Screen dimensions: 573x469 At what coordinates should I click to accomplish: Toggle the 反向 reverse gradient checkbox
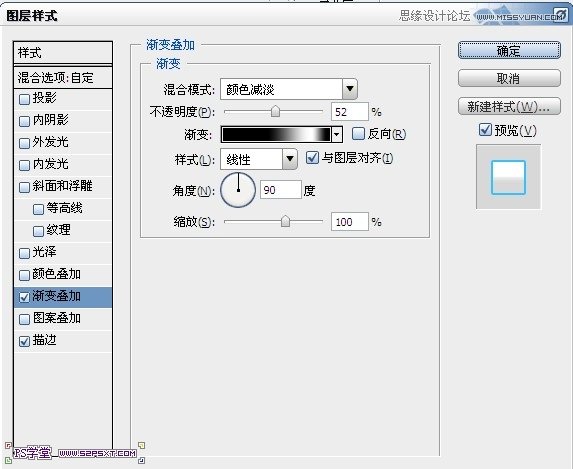click(358, 133)
